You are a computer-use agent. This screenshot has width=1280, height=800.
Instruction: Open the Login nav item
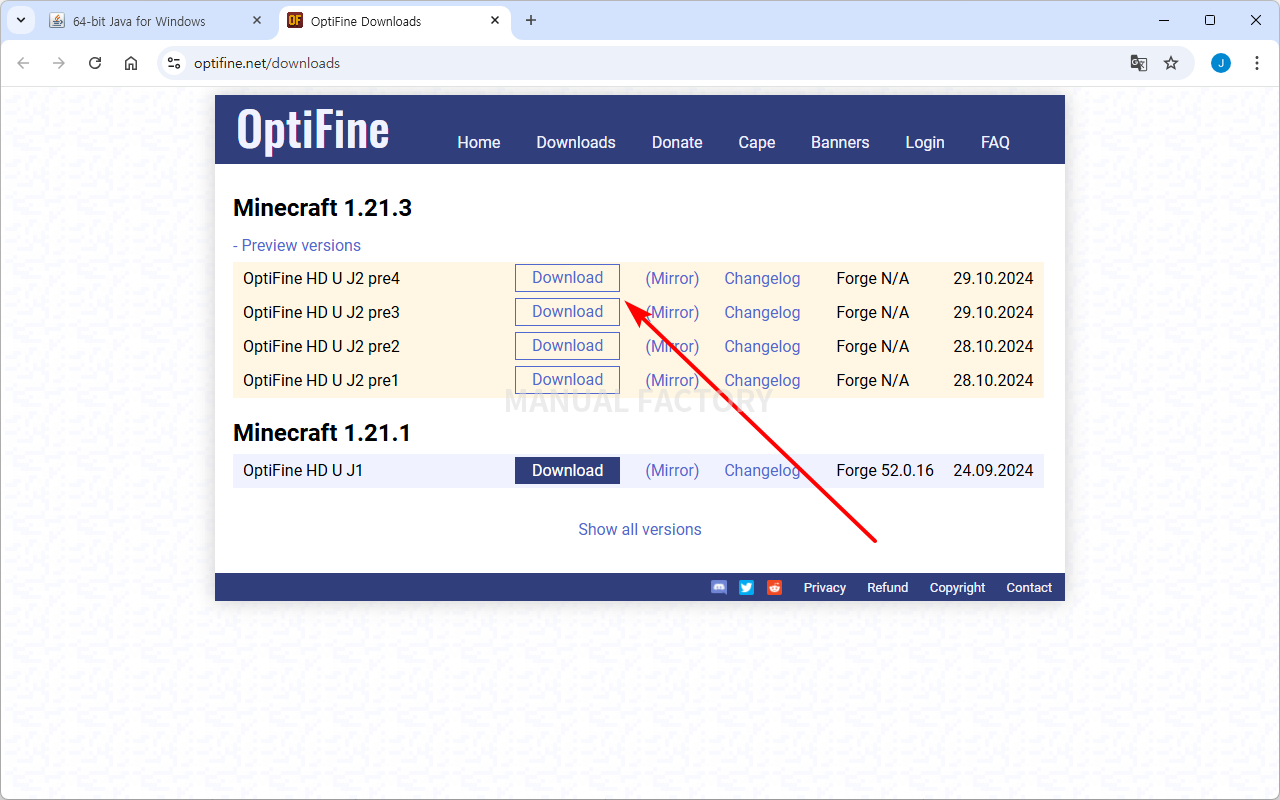(x=925, y=142)
